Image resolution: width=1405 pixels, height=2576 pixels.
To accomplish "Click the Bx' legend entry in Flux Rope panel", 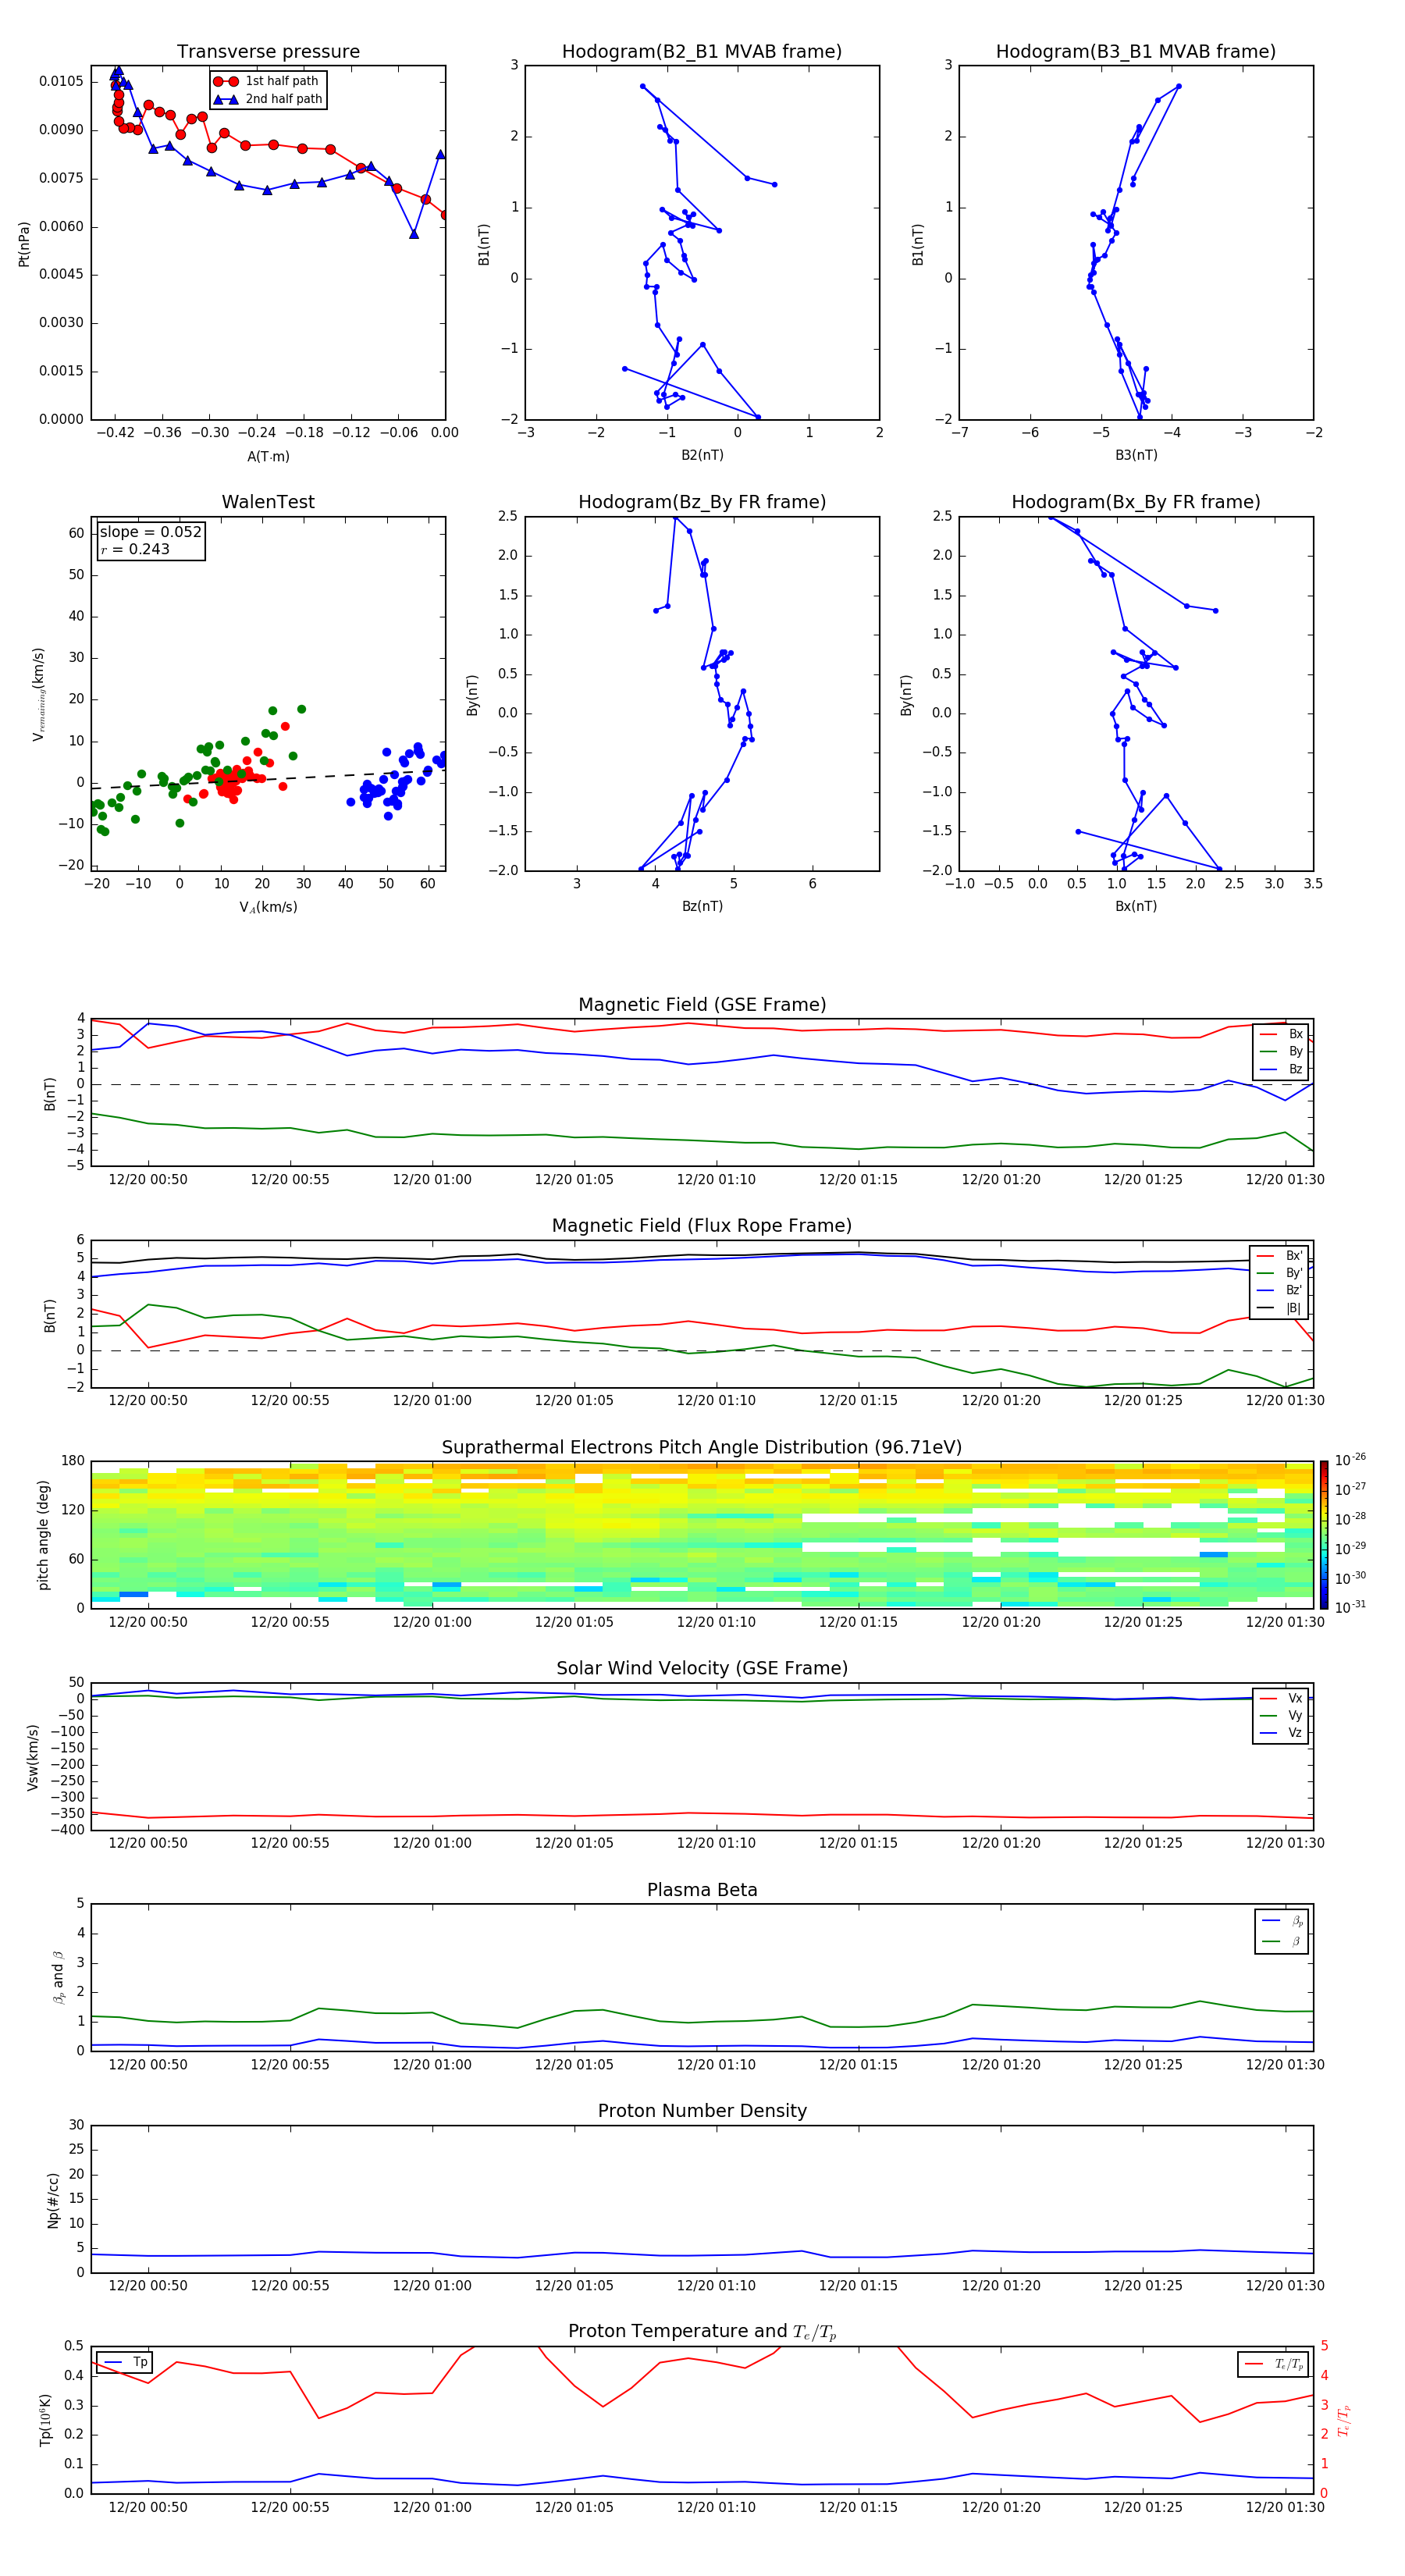I will click(x=1280, y=1256).
